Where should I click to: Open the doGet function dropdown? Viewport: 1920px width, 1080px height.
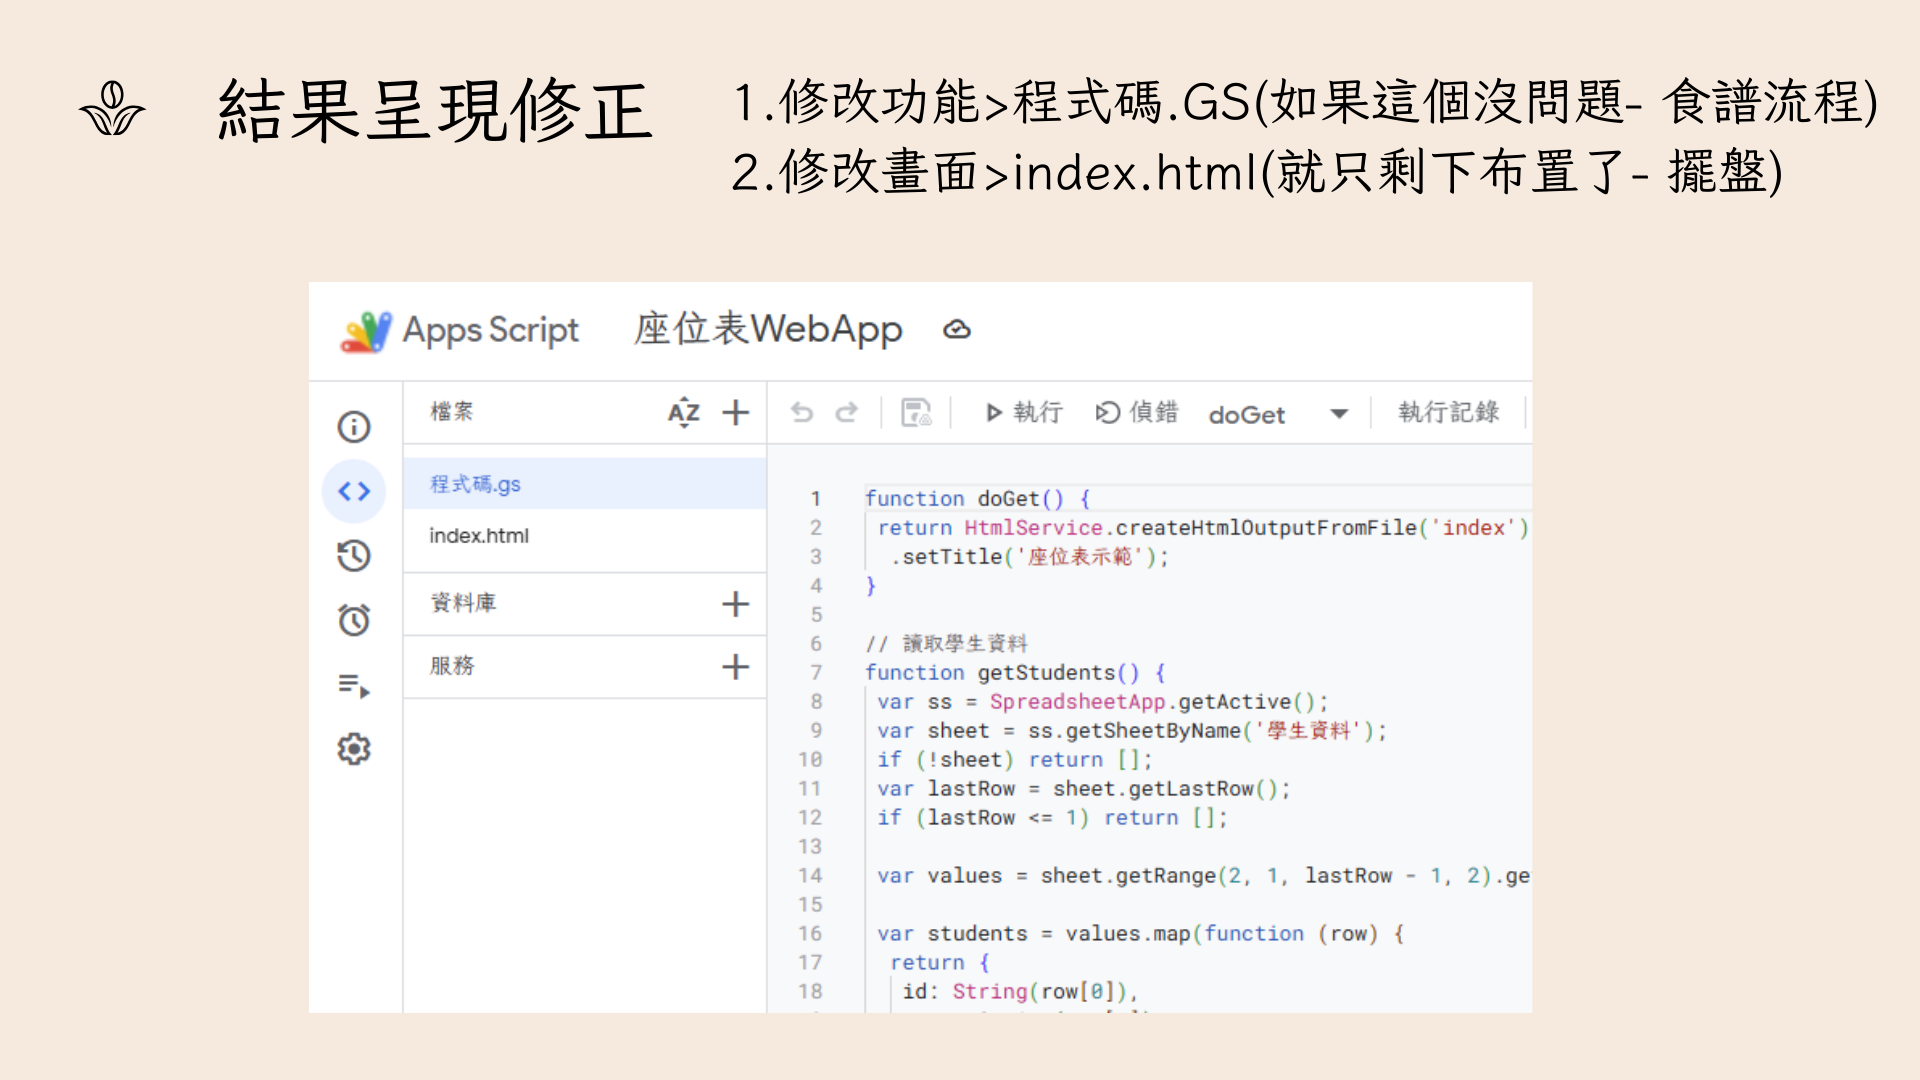(1278, 414)
